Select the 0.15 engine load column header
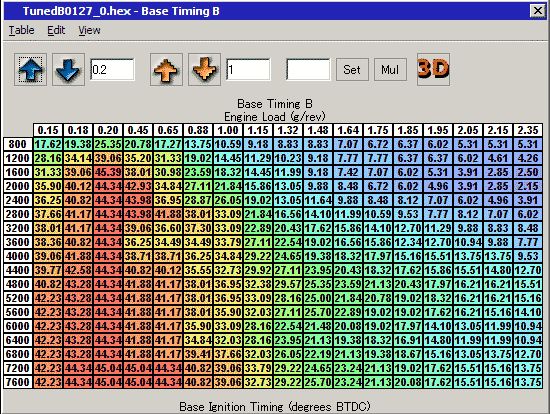The height and width of the screenshot is (414, 550). pyautogui.click(x=48, y=130)
